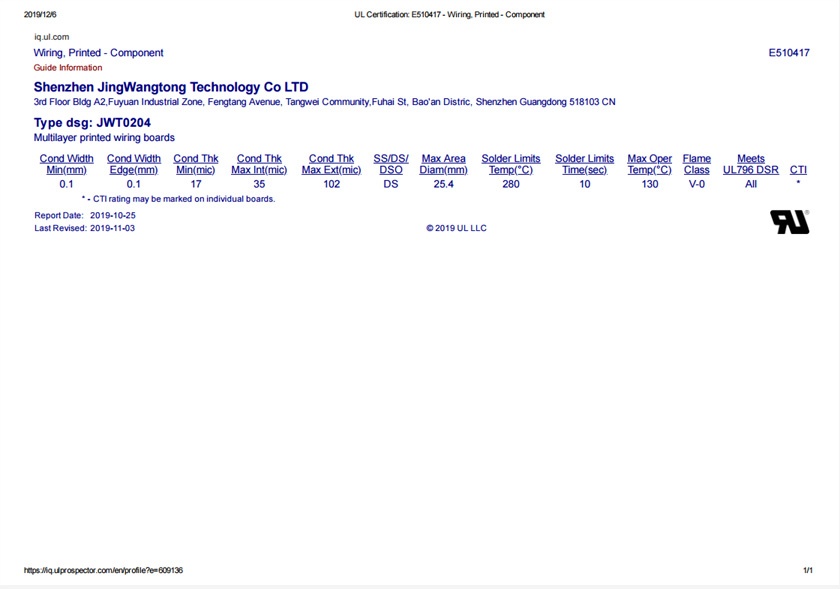The image size is (840, 589).
Task: Open the Solder Limits Temp(°C) header
Action: [510, 164]
